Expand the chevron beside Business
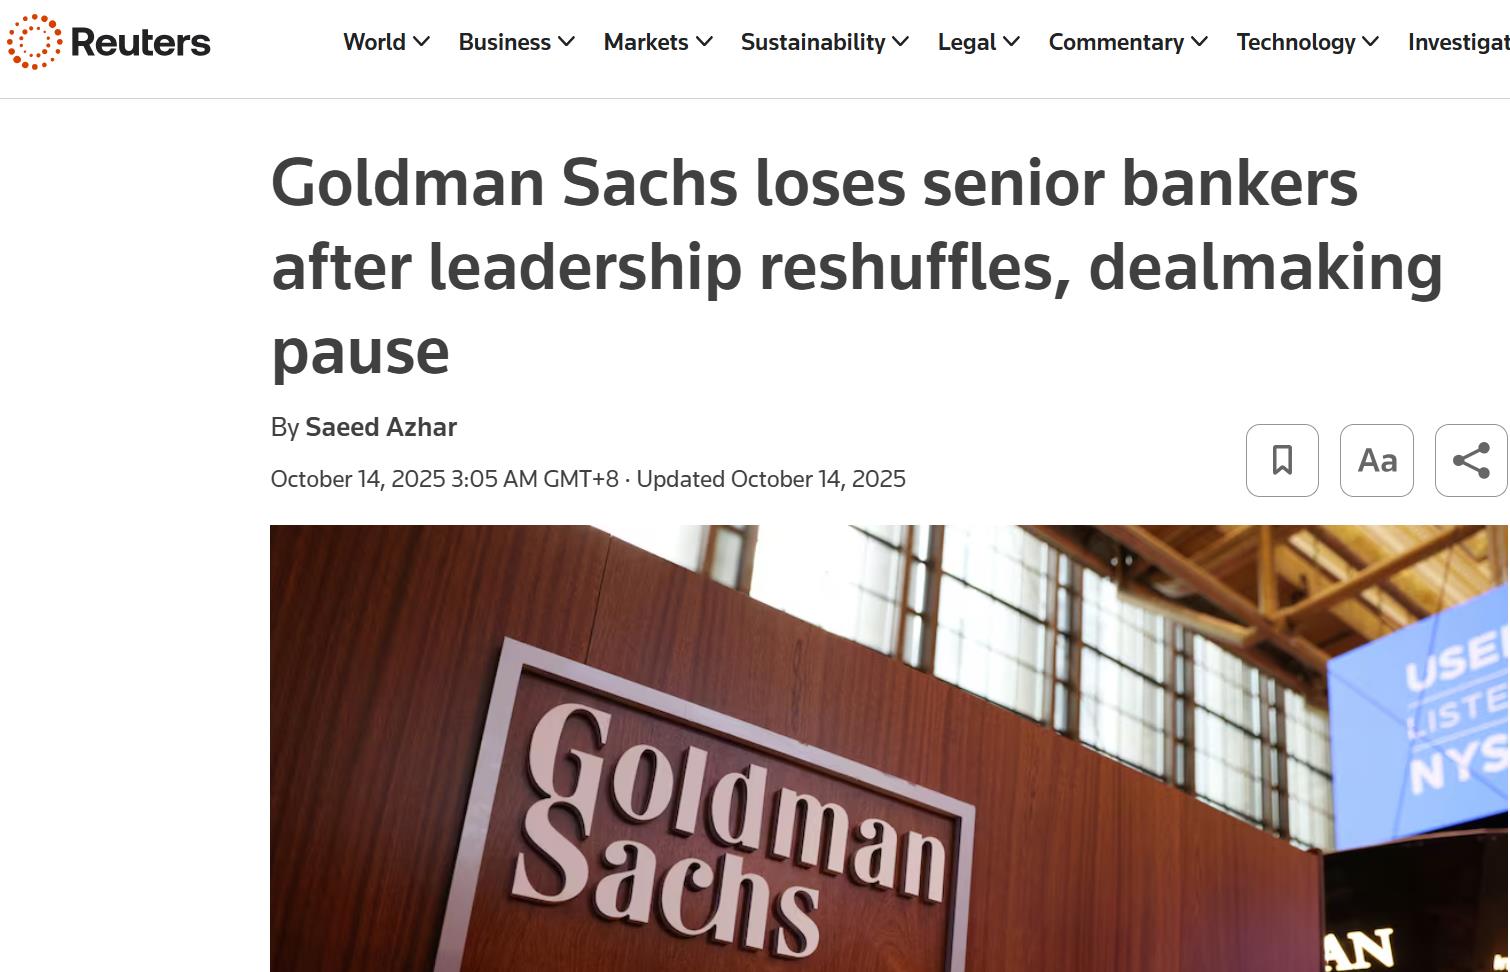Screen dimensions: 1510x972 pyautogui.click(x=567, y=42)
